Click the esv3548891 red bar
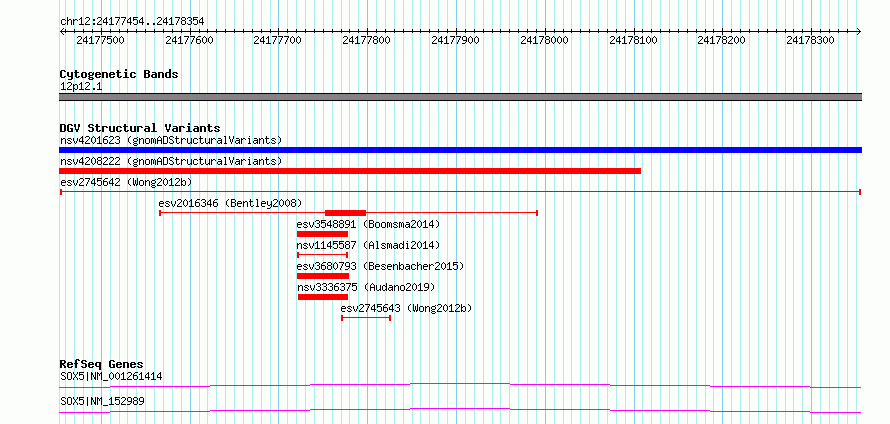The width and height of the screenshot is (890, 424). 322,234
